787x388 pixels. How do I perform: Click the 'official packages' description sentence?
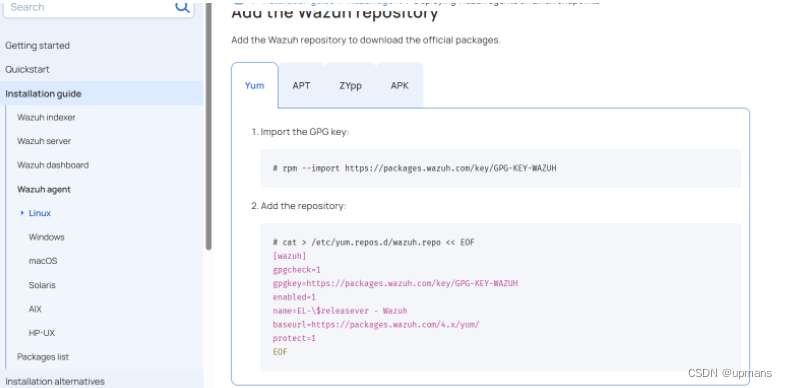[366, 40]
